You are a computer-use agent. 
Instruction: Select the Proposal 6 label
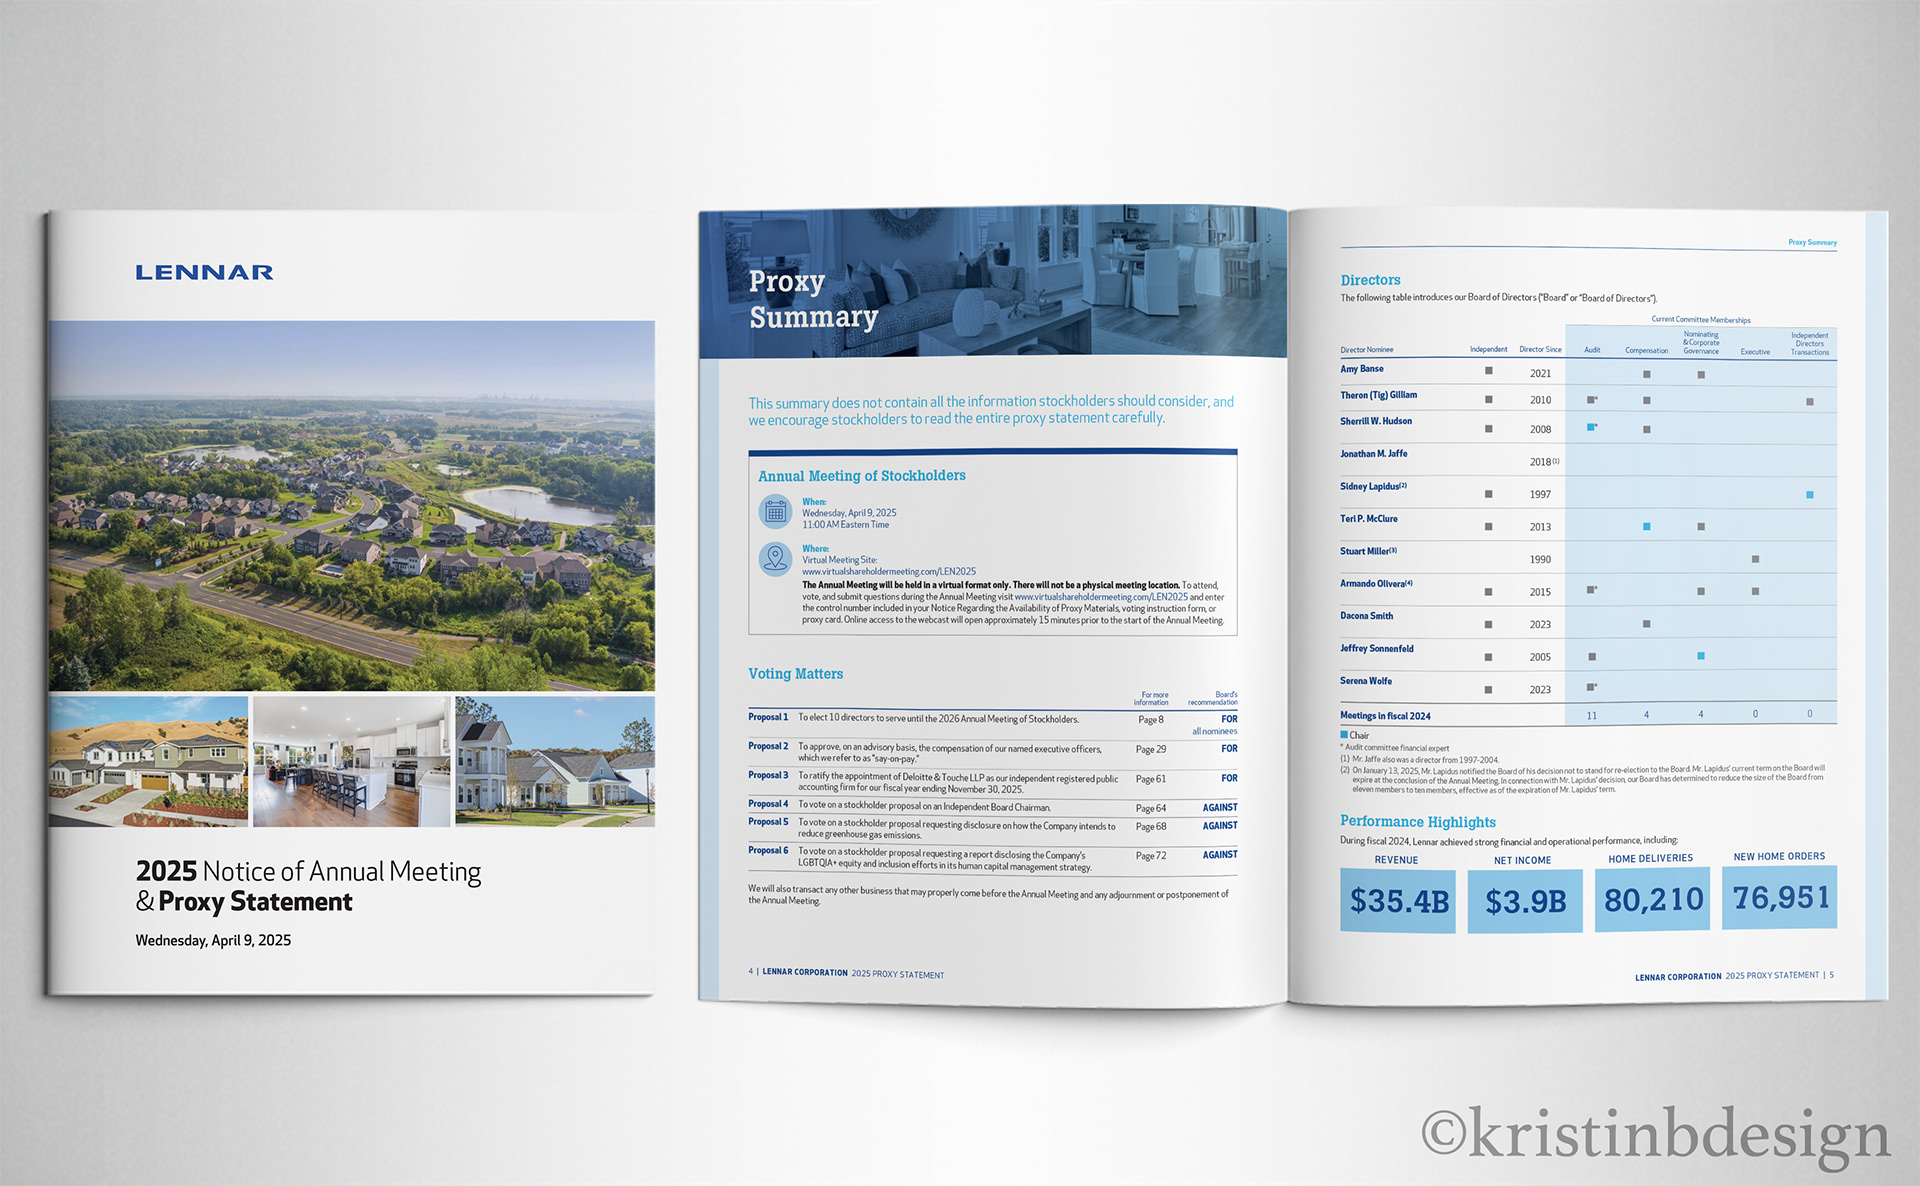point(768,851)
